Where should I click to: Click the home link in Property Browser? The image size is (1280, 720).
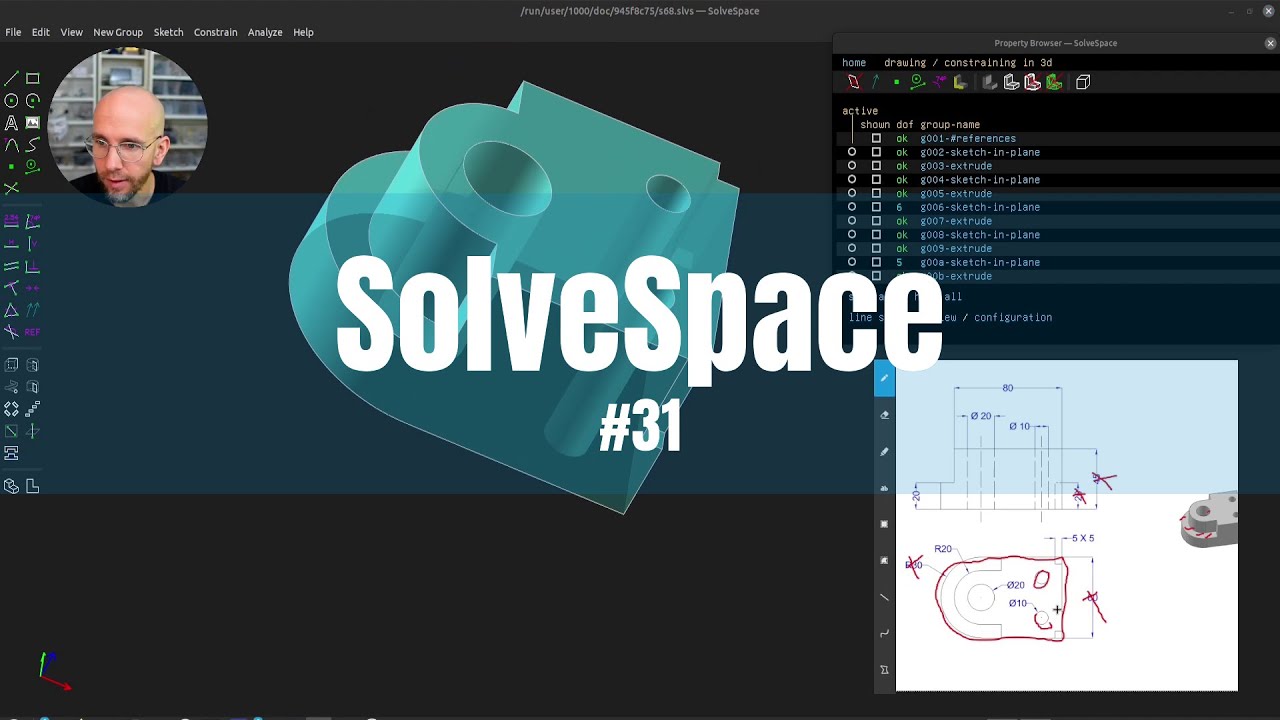(x=854, y=63)
